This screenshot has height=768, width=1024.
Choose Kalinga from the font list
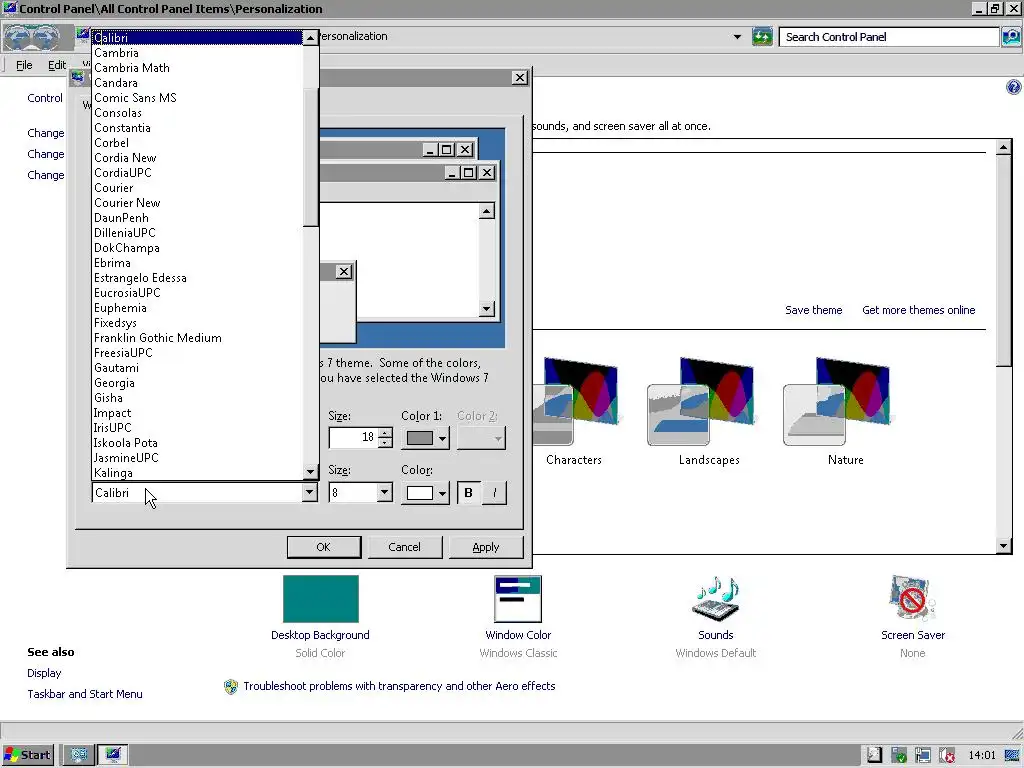click(x=197, y=473)
